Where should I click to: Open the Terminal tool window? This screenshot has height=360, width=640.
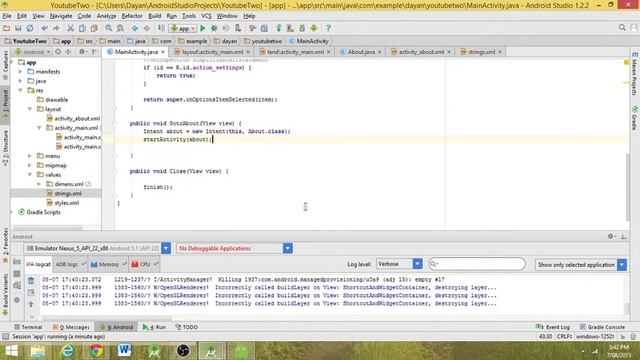pyautogui.click(x=28, y=327)
